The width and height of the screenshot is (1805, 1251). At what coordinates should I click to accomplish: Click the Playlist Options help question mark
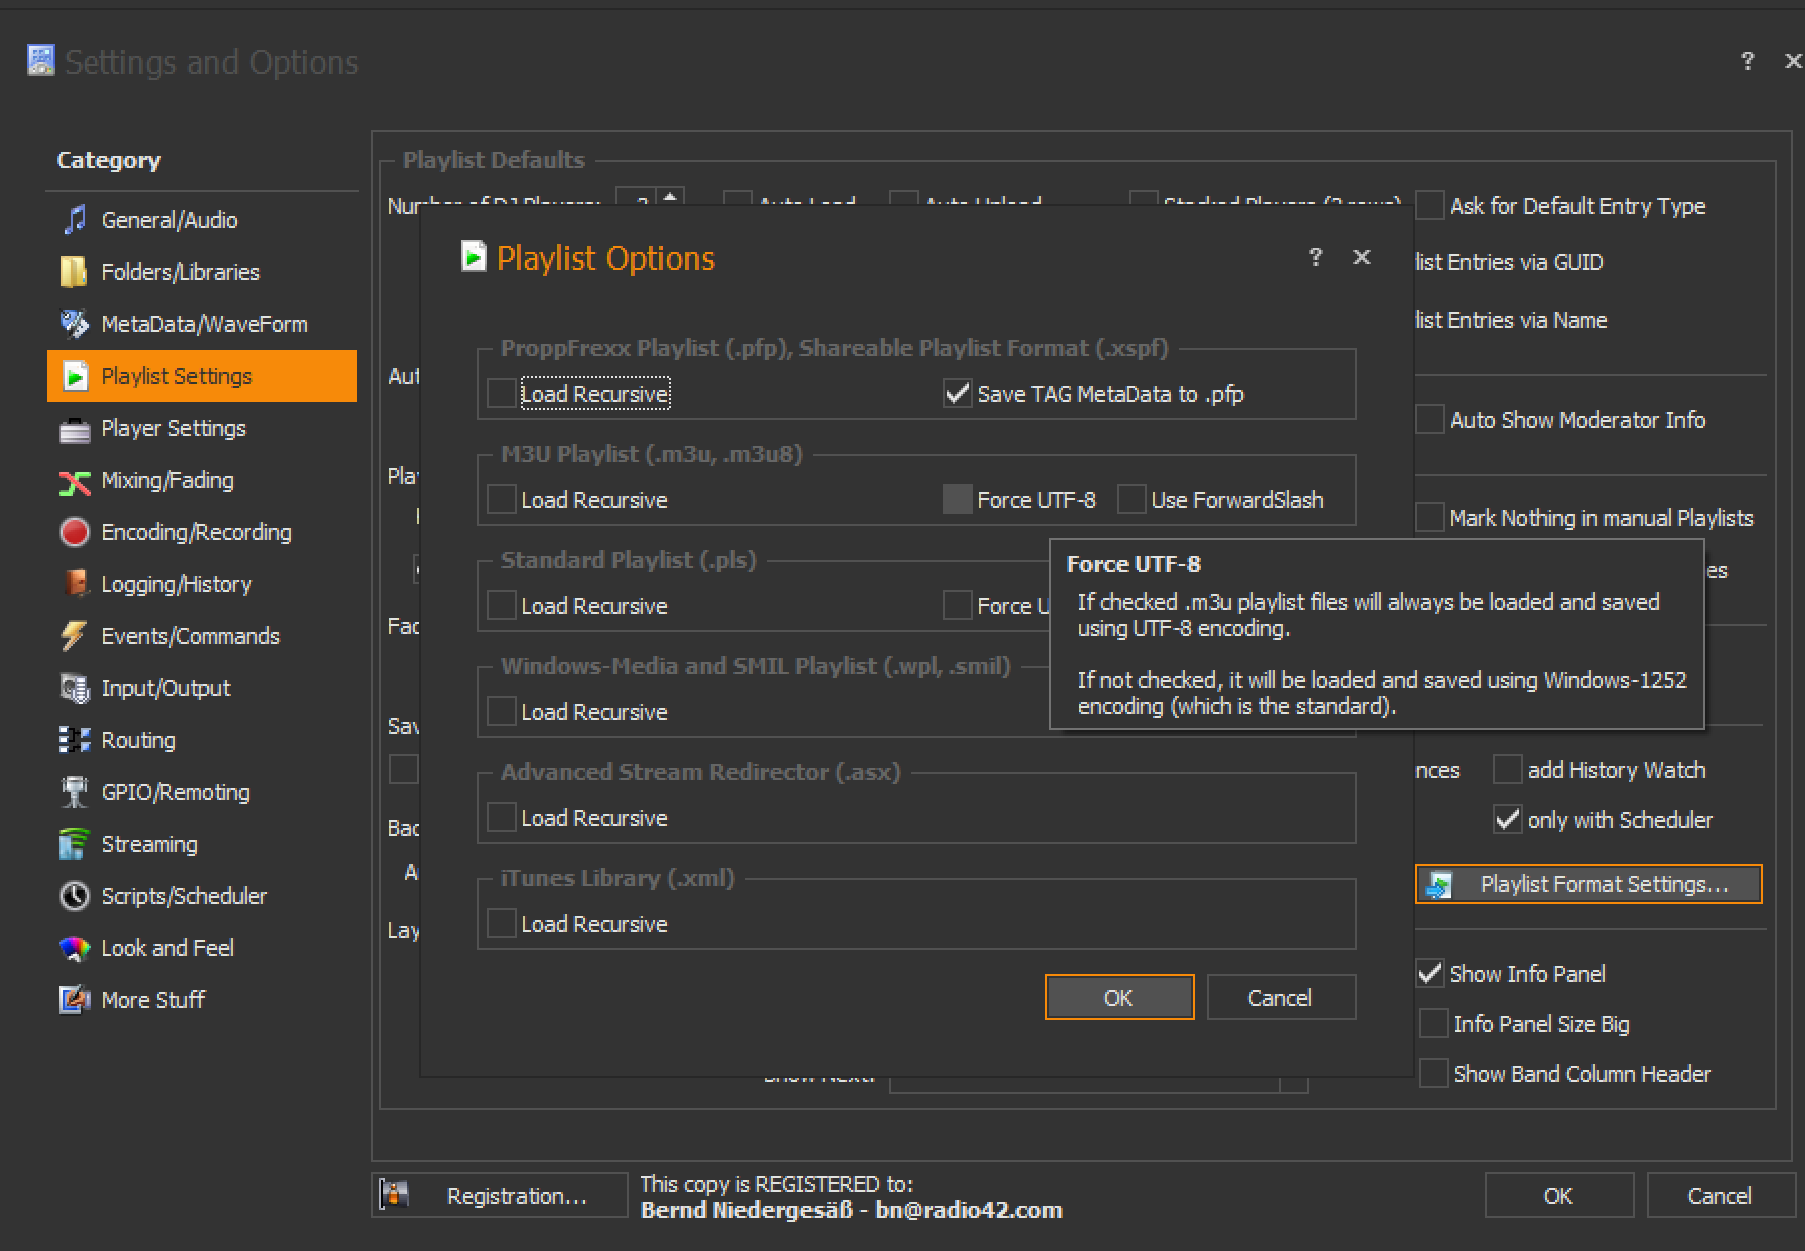(x=1316, y=257)
